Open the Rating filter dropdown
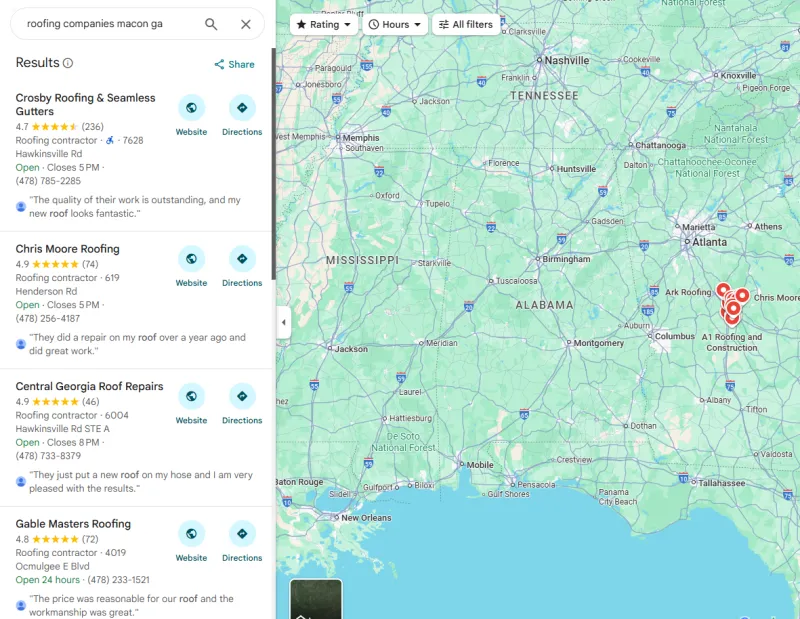 pos(324,24)
